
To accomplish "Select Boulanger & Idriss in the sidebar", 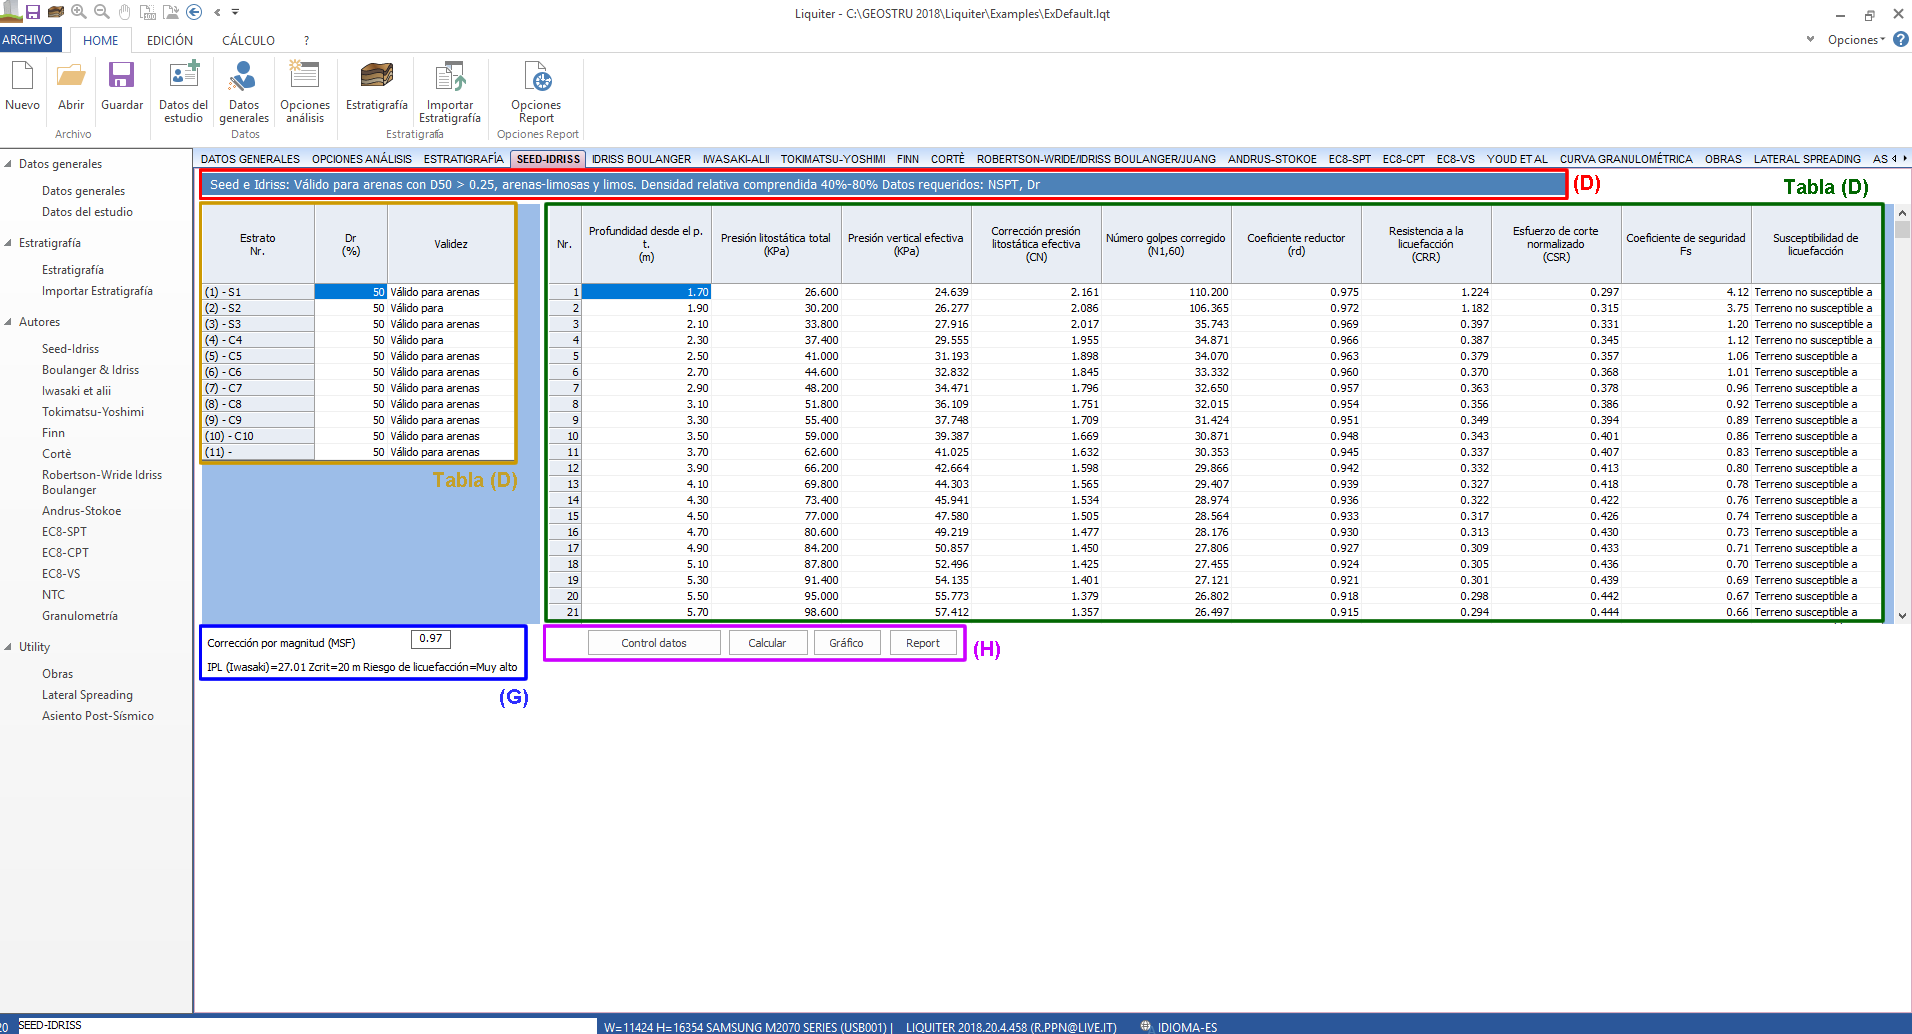I will click(x=90, y=370).
